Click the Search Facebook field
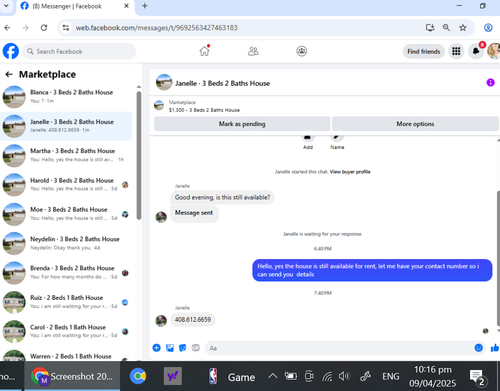 [79, 51]
